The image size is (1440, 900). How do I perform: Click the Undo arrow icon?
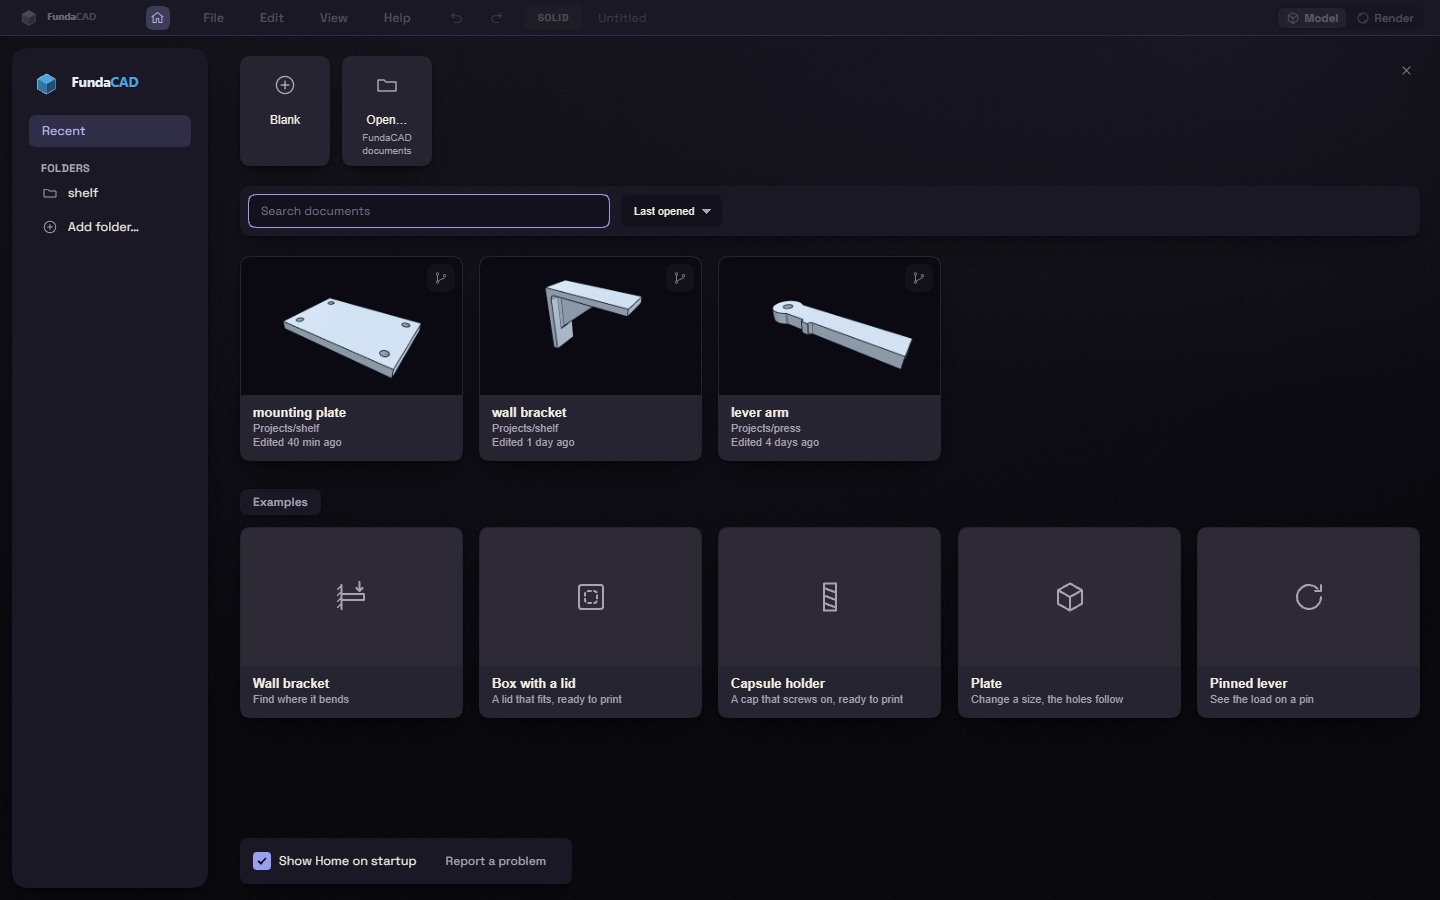456,18
